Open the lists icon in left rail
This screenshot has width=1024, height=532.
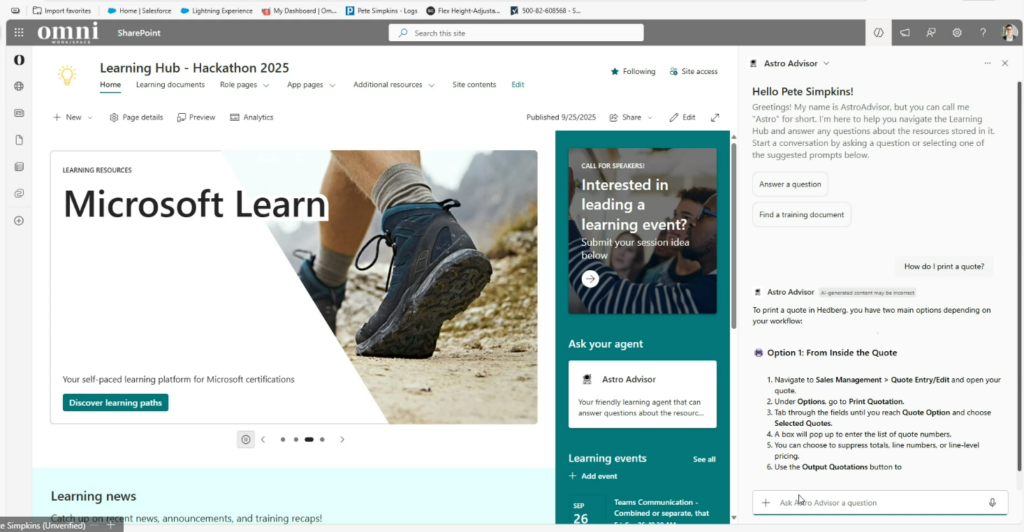(19, 166)
